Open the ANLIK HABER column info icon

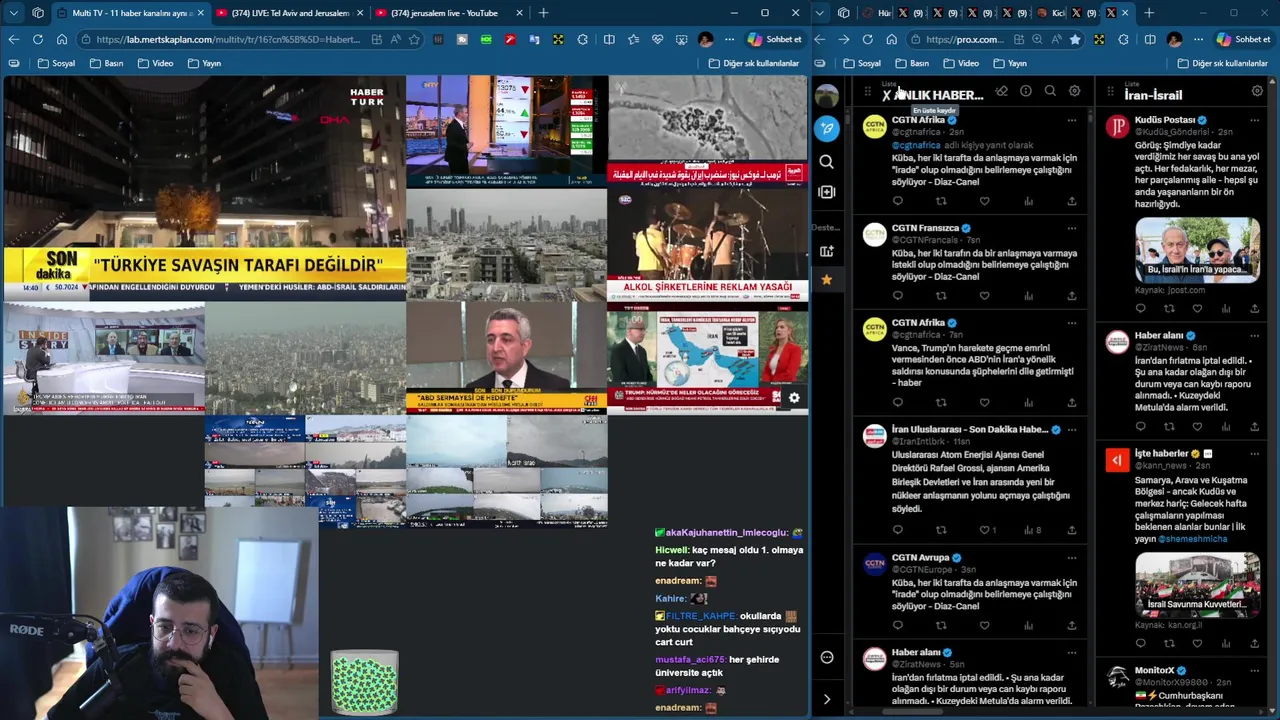click(x=1026, y=91)
